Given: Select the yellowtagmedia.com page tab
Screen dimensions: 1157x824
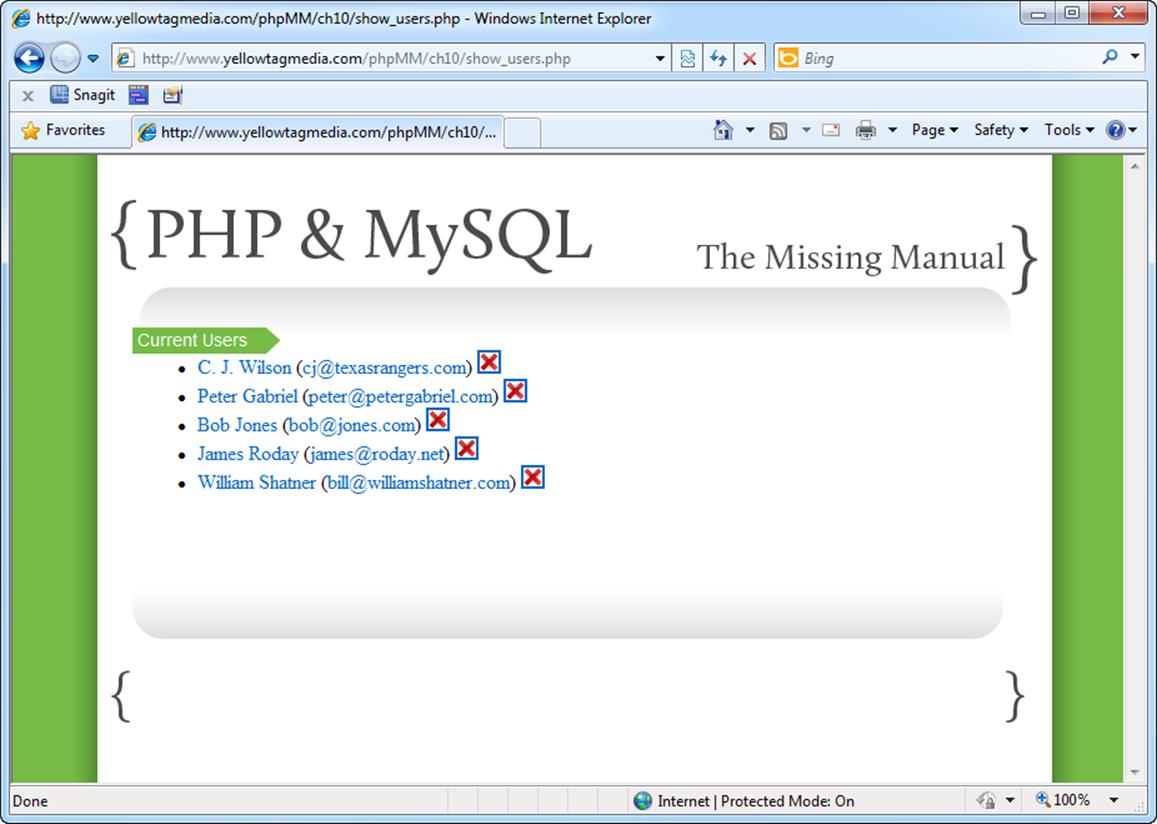Looking at the screenshot, I should [319, 132].
